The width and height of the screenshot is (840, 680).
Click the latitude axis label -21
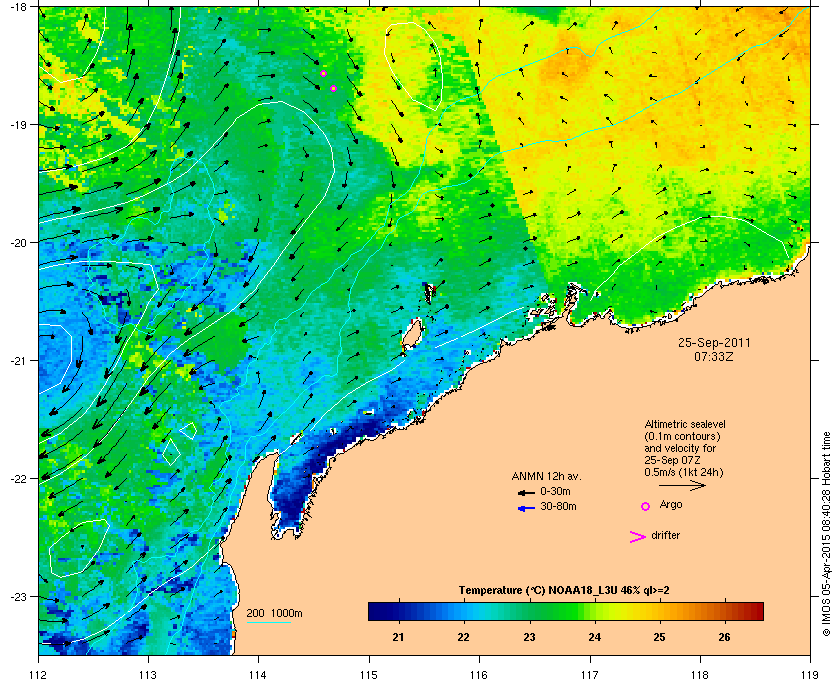18,361
